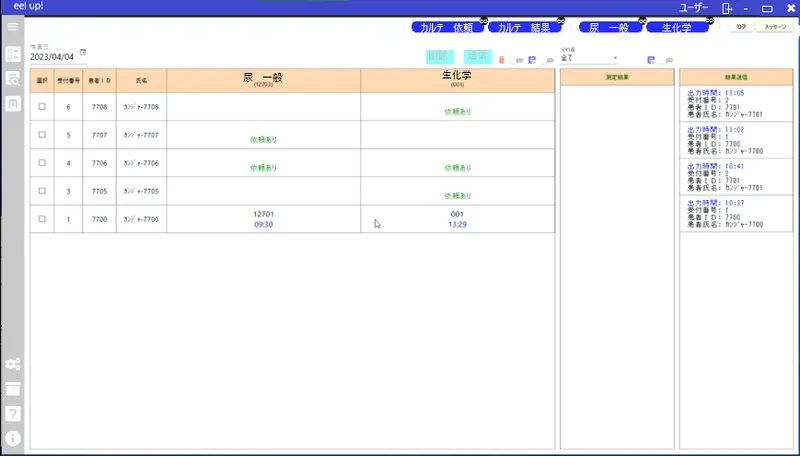Open the search list icon in sidebar
Image resolution: width=800 pixels, height=458 pixels.
point(13,79)
